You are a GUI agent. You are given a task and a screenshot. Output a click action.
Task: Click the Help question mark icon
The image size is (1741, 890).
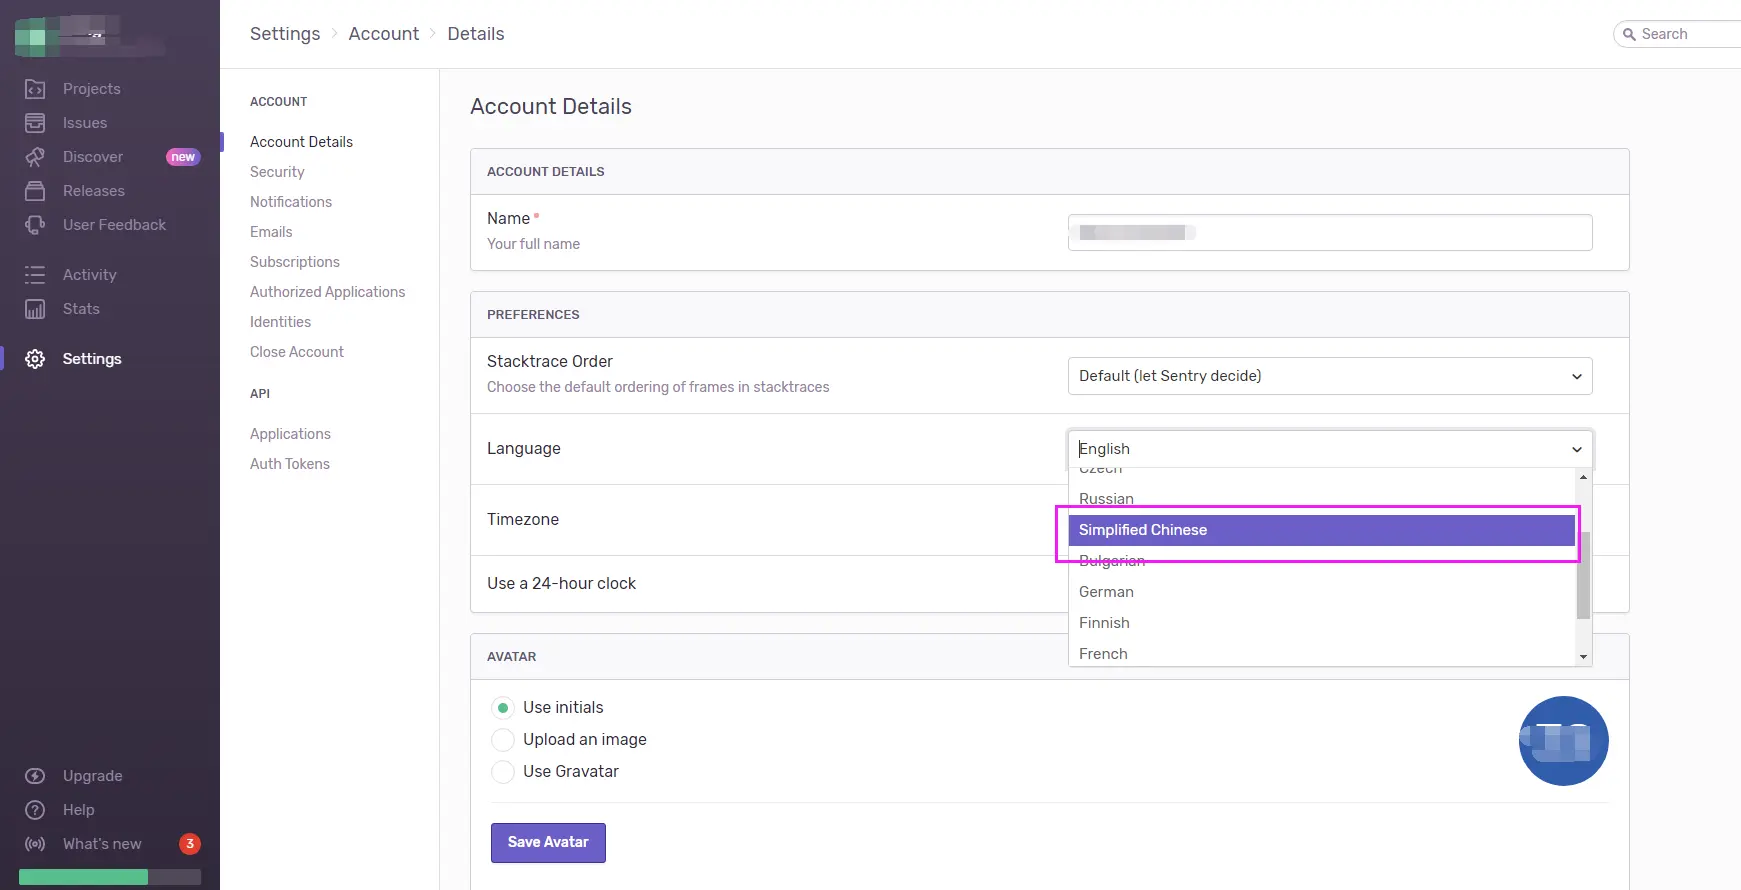35,810
